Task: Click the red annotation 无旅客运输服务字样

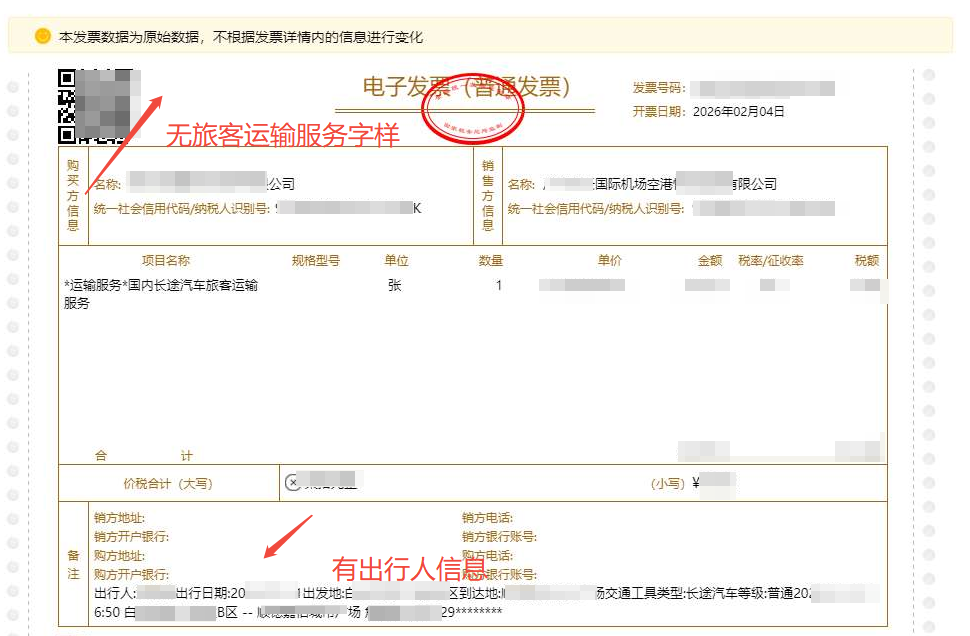Action: (282, 135)
